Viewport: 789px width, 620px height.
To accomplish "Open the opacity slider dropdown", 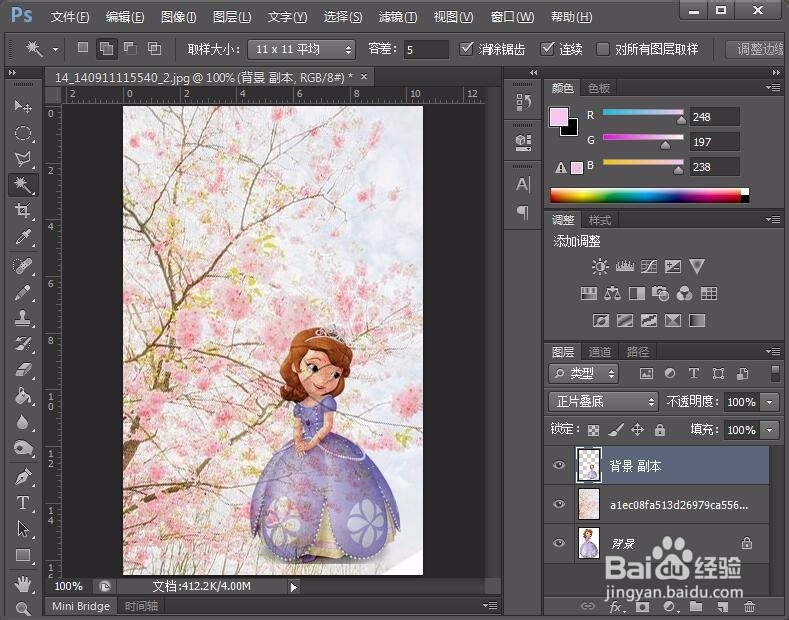I will pos(770,402).
